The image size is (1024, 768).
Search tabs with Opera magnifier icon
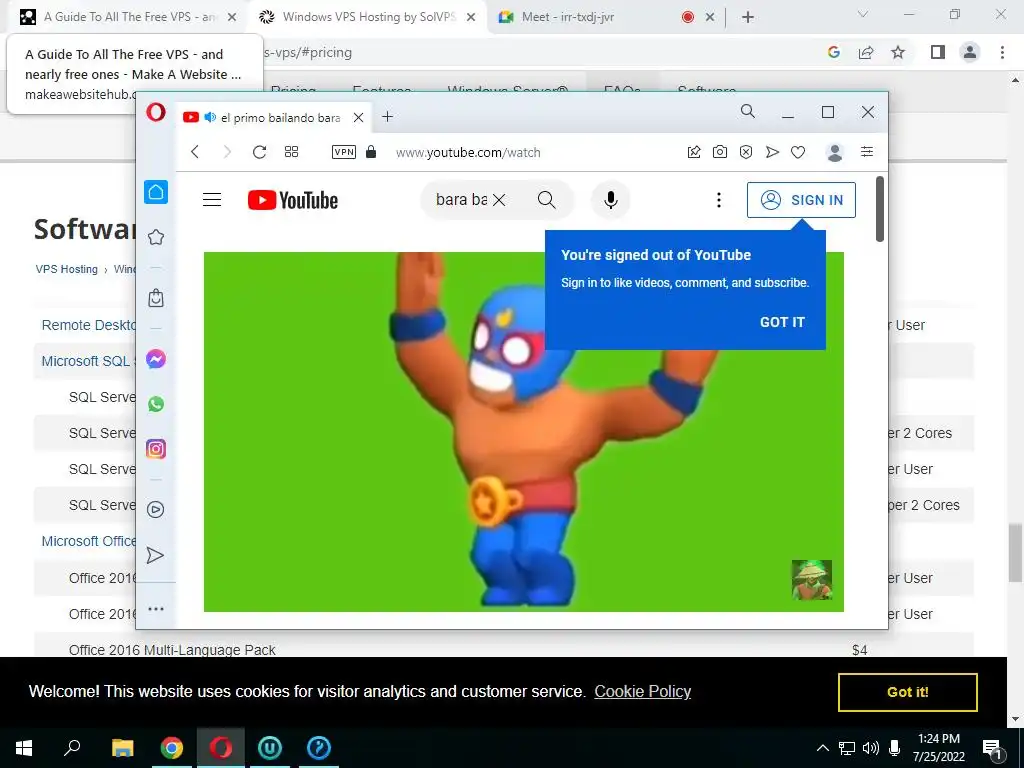pos(748,112)
